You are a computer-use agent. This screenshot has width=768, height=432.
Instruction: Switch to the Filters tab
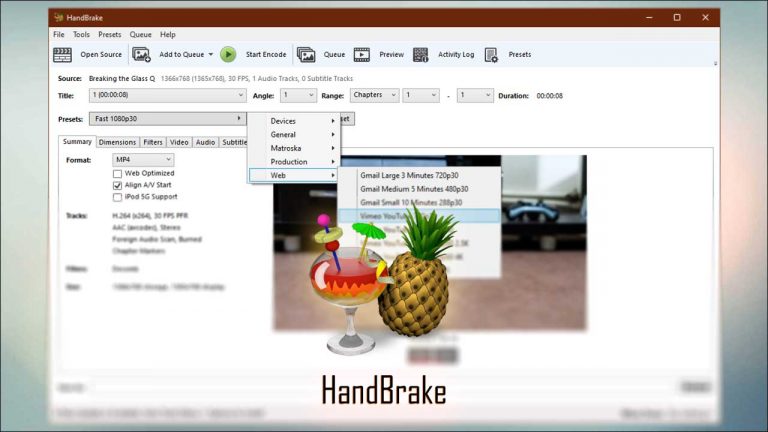click(153, 142)
